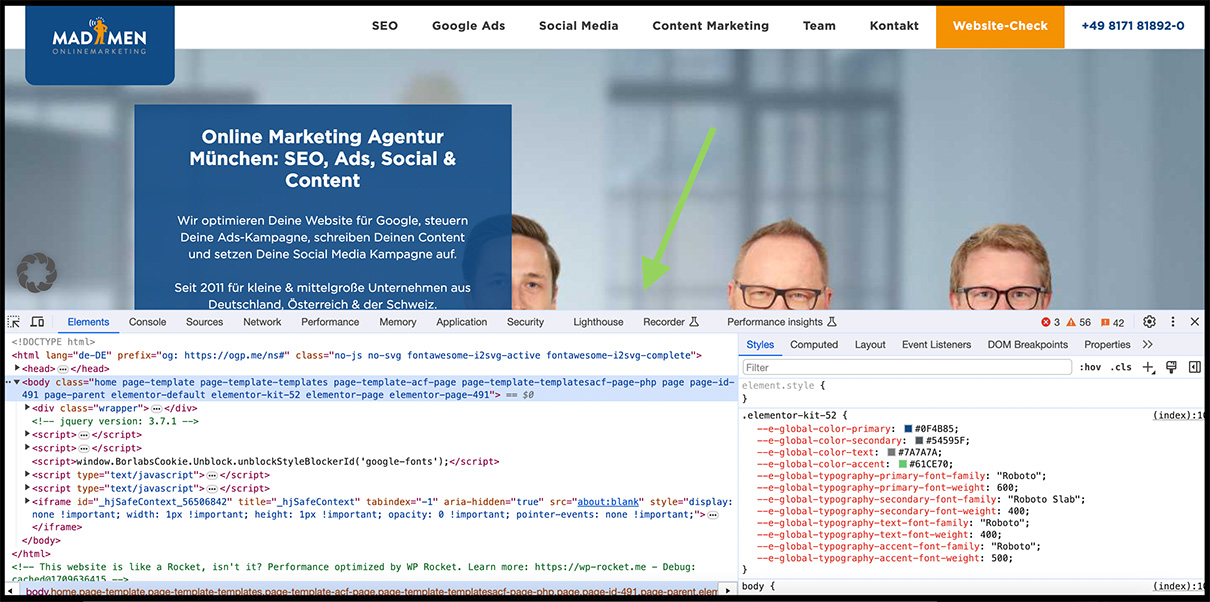Image resolution: width=1210 pixels, height=602 pixels.
Task: Open the DOM Breakpoints pane tab
Action: pyautogui.click(x=1028, y=344)
